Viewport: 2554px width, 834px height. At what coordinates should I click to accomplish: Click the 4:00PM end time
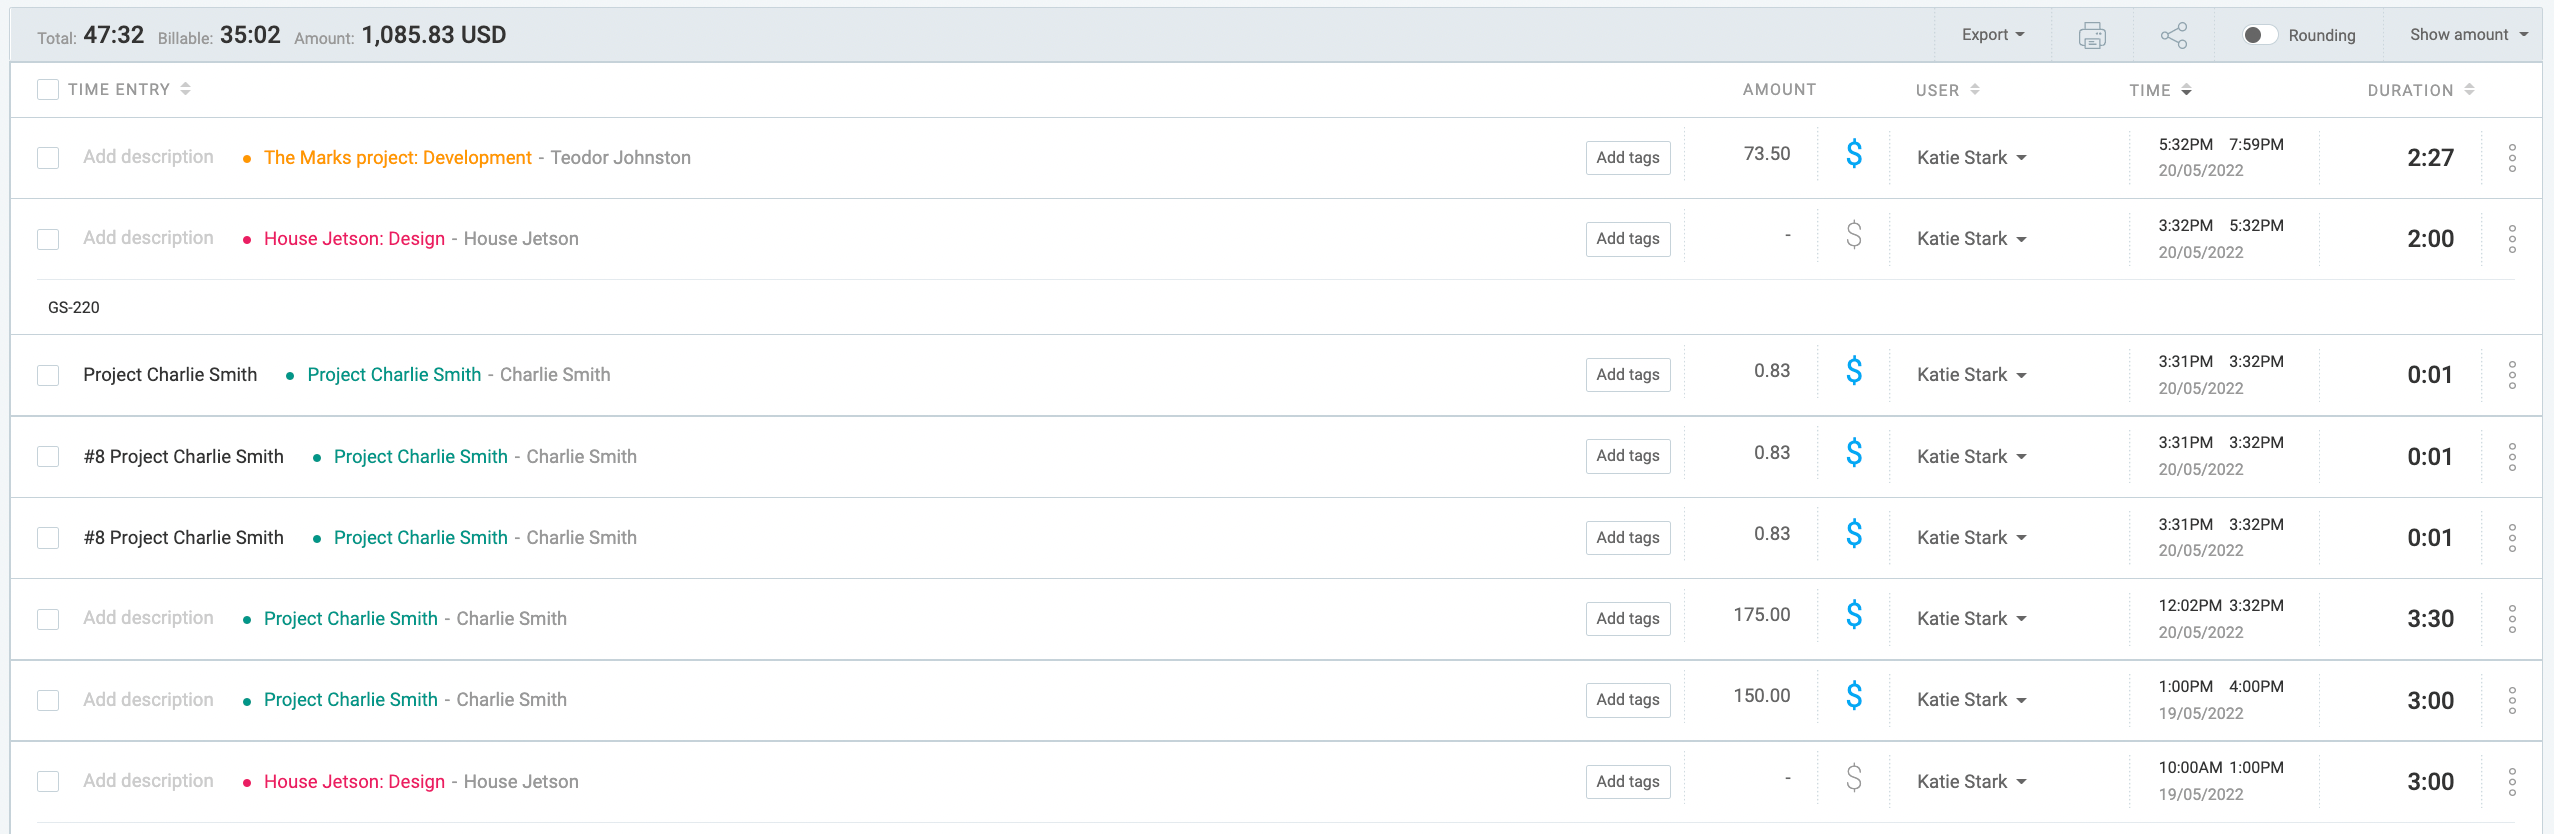[2256, 687]
